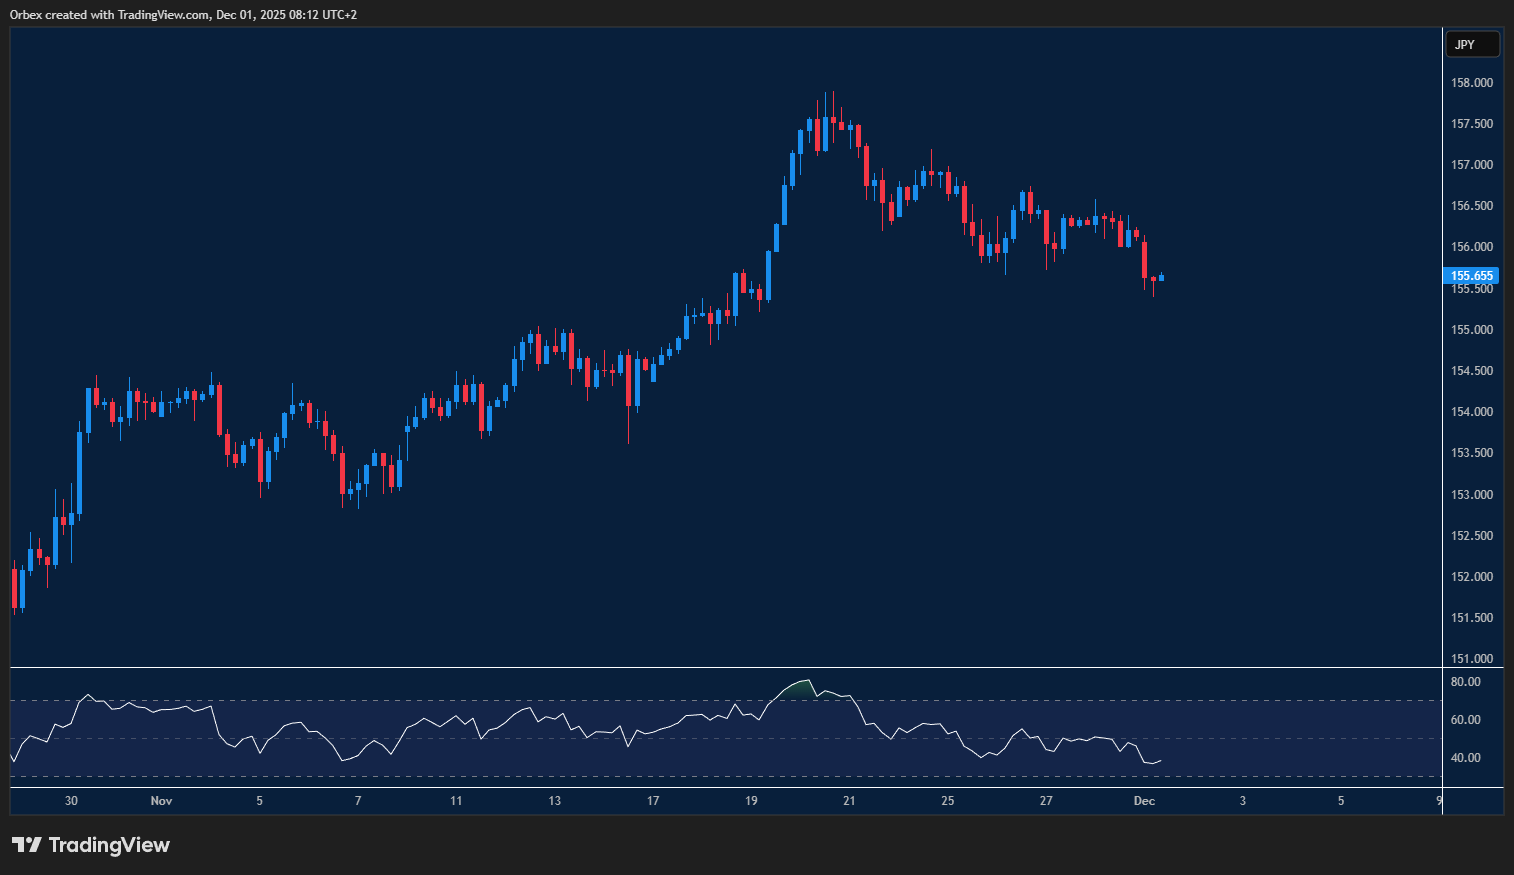Select the 151.000 price axis label
Viewport: 1514px width, 875px height.
pyautogui.click(x=1470, y=658)
